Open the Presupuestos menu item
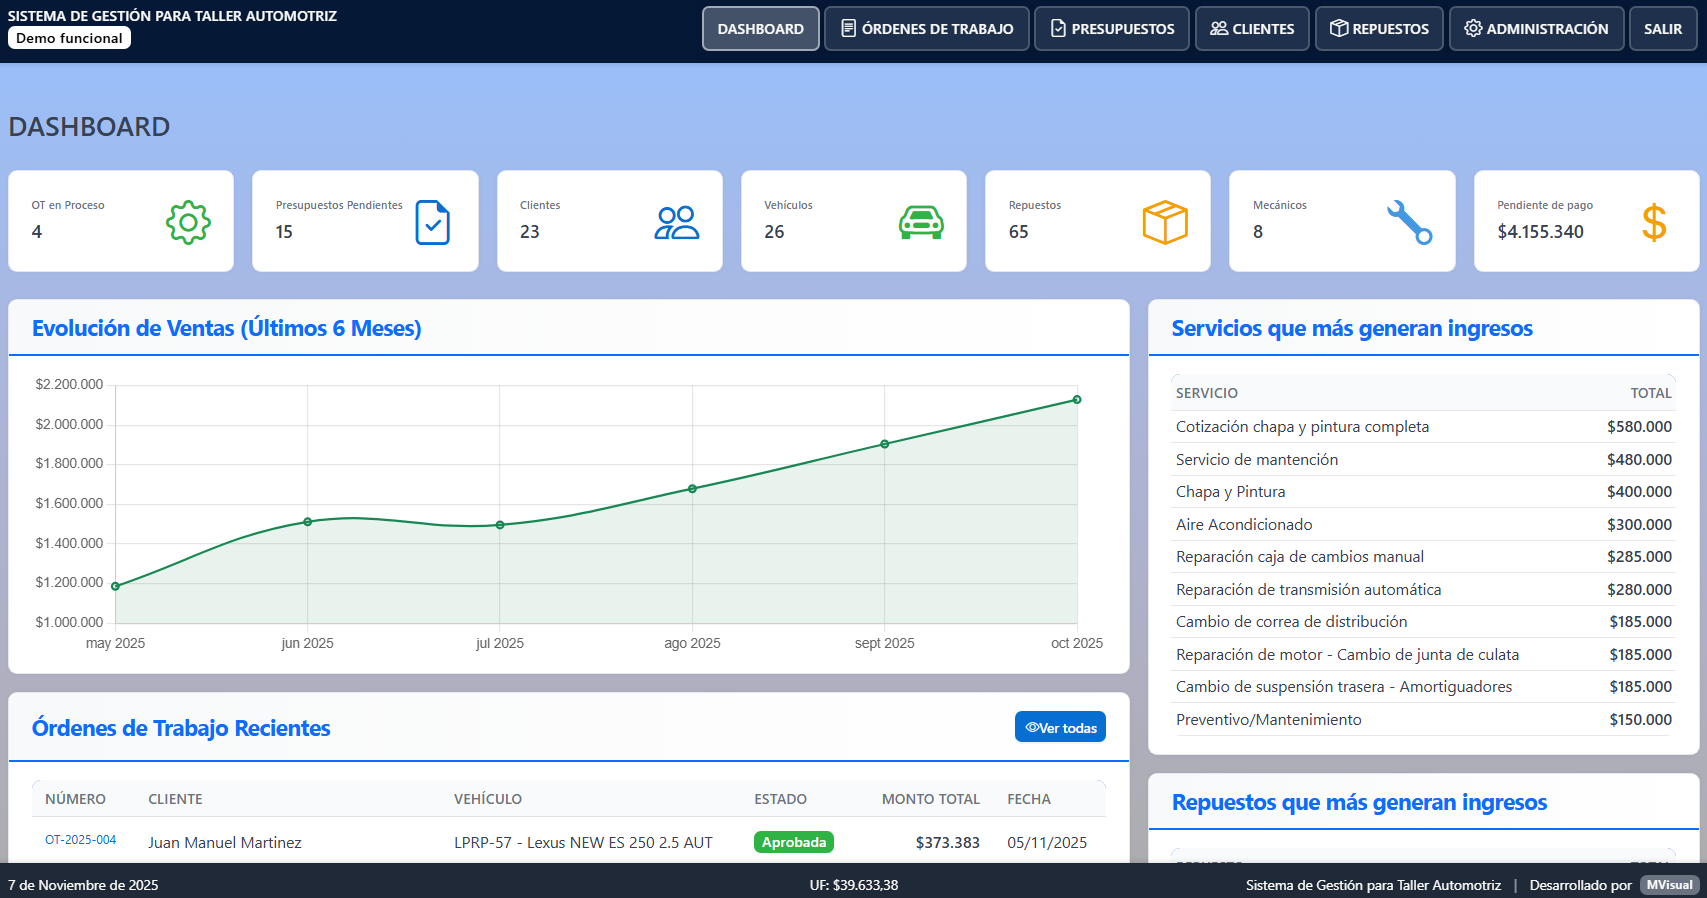This screenshot has height=898, width=1707. pyautogui.click(x=1112, y=29)
